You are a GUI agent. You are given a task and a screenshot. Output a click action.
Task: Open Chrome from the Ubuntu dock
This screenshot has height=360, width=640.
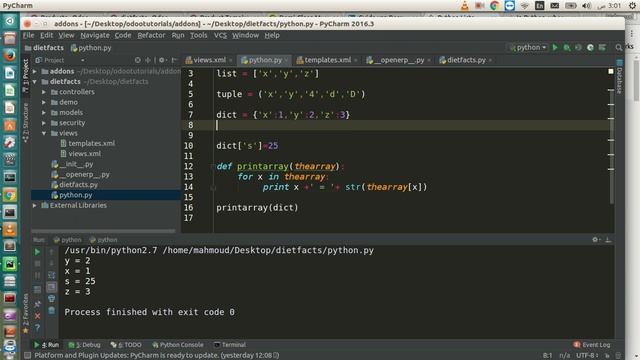[x=10, y=195]
